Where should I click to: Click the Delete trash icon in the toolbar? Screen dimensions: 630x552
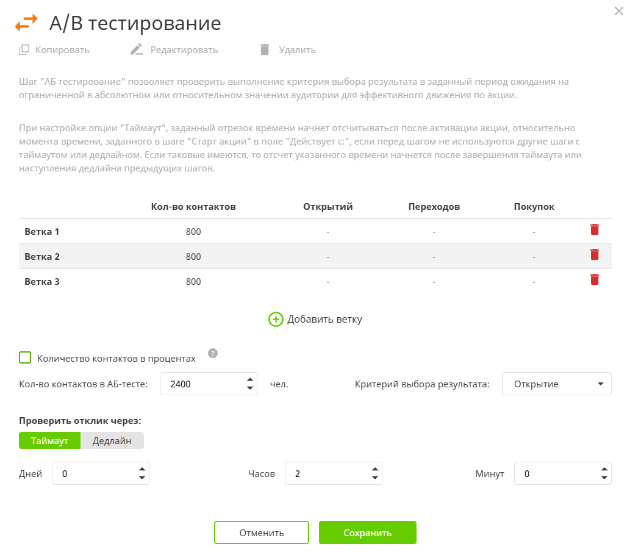(x=265, y=49)
